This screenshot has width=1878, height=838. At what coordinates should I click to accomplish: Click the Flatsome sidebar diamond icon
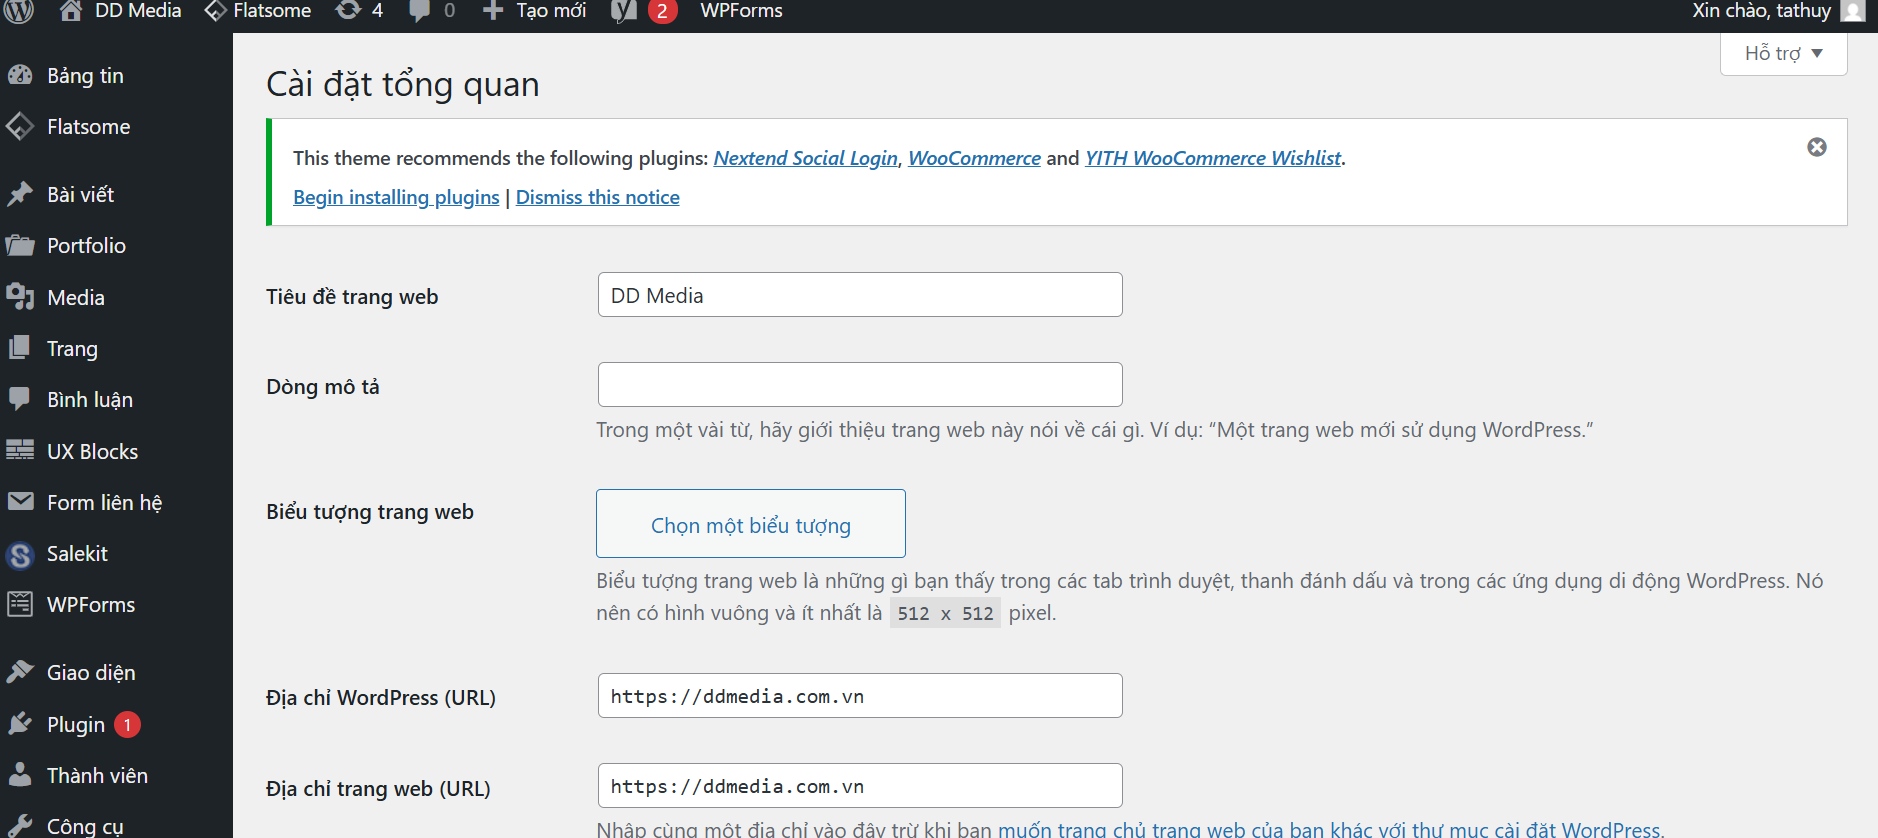point(20,126)
